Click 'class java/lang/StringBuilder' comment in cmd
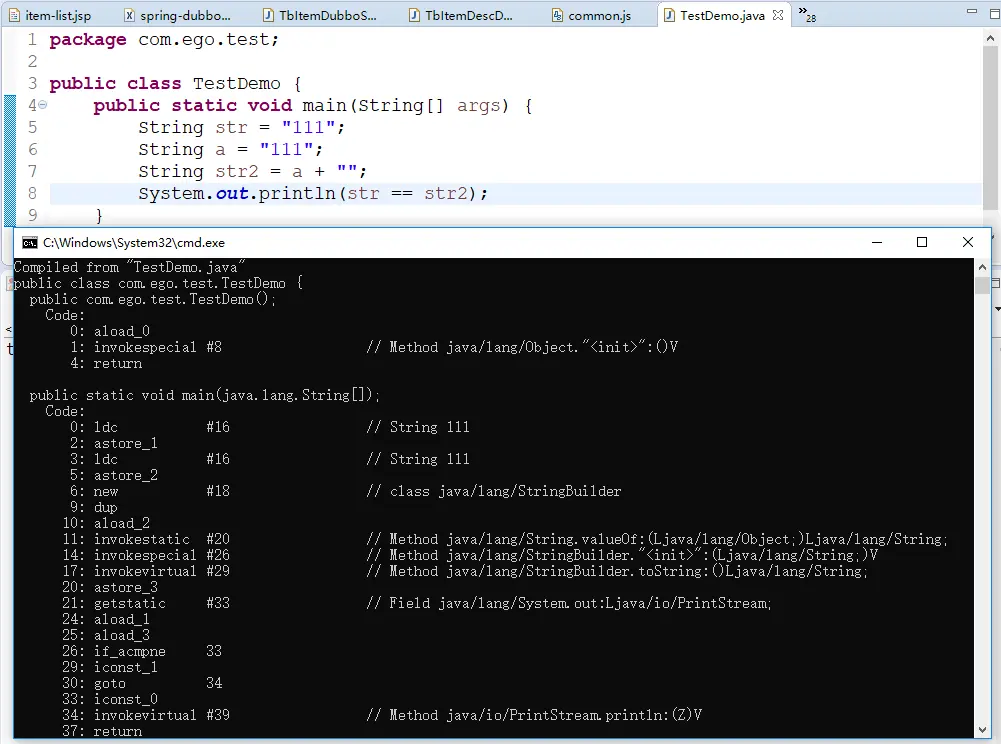Viewport: 1001px width, 744px height. coord(506,491)
